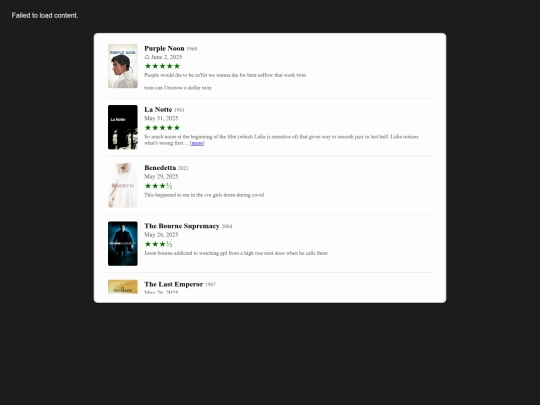540x405 pixels.
Task: Open the La Notte poster thumbnail
Action: [123, 127]
